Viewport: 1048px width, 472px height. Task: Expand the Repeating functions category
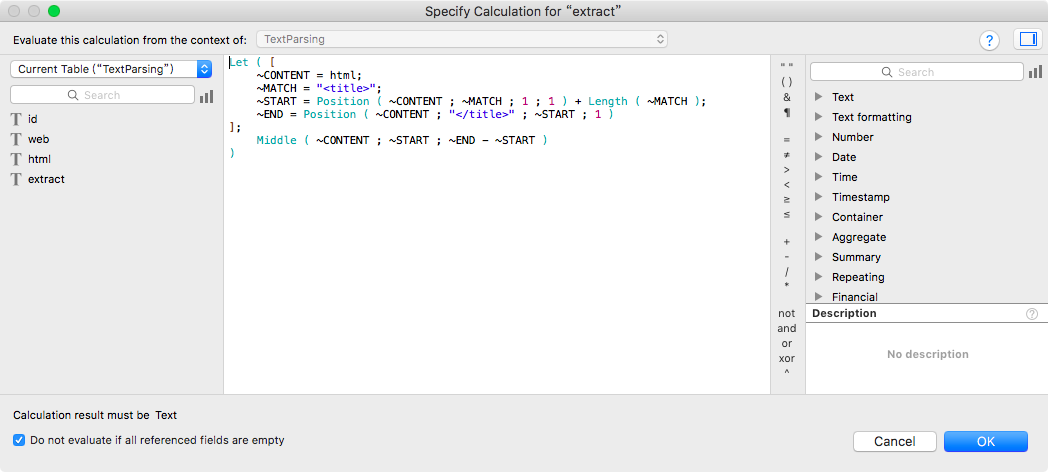point(818,278)
